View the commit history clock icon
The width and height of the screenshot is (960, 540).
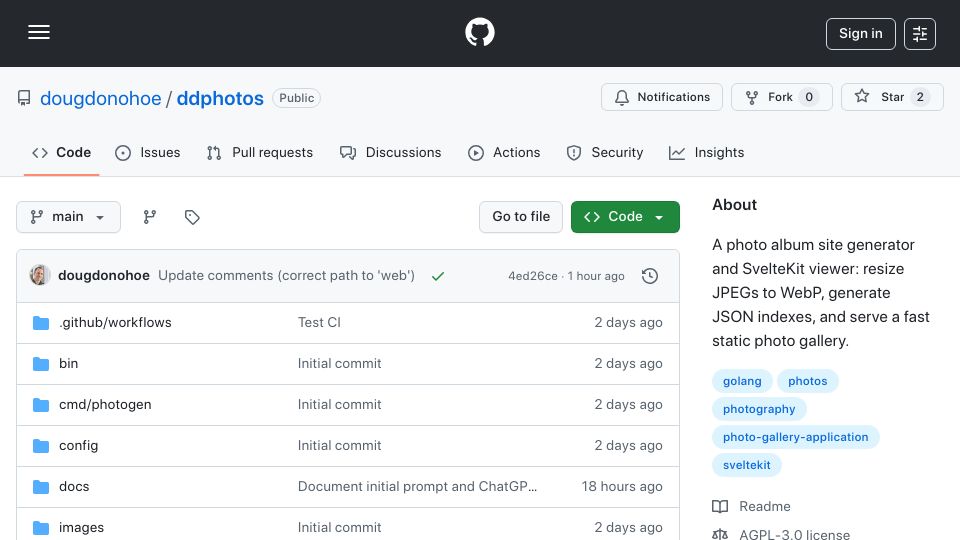point(650,276)
